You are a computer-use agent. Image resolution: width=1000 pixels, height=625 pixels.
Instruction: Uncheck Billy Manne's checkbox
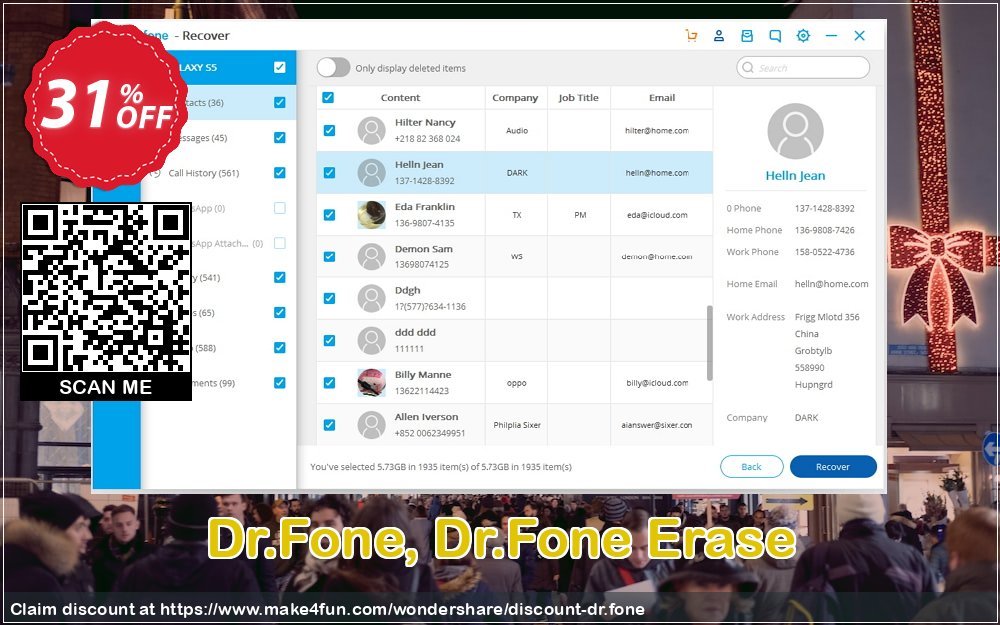(x=329, y=383)
